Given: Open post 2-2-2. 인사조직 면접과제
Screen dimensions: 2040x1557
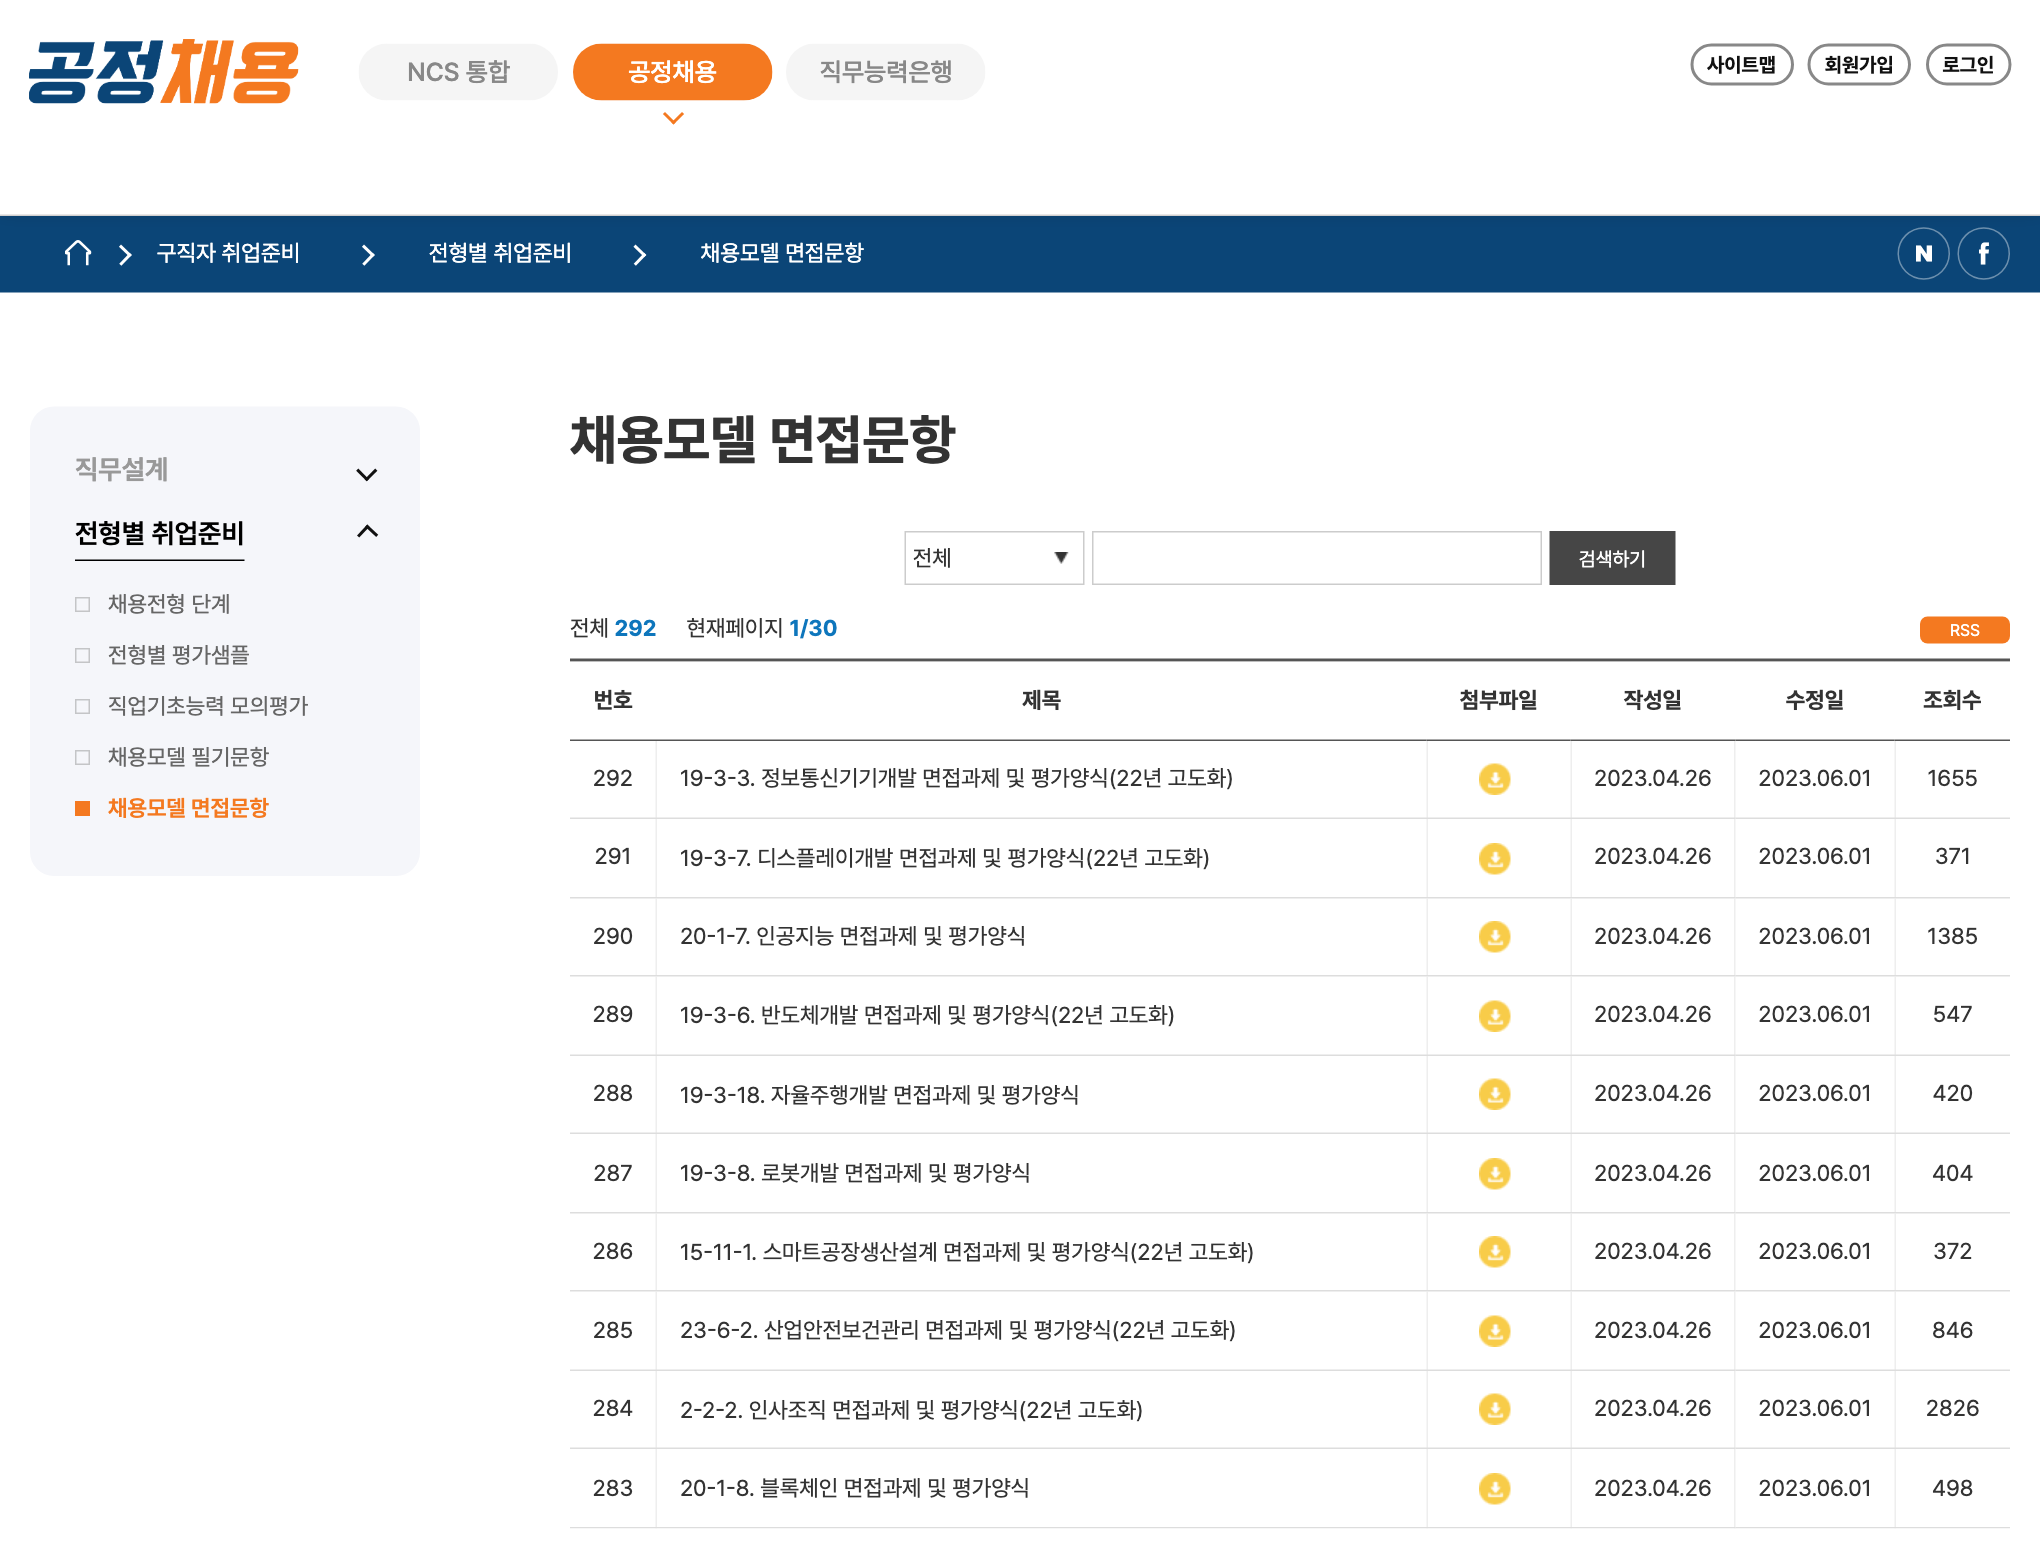Looking at the screenshot, I should pyautogui.click(x=911, y=1409).
